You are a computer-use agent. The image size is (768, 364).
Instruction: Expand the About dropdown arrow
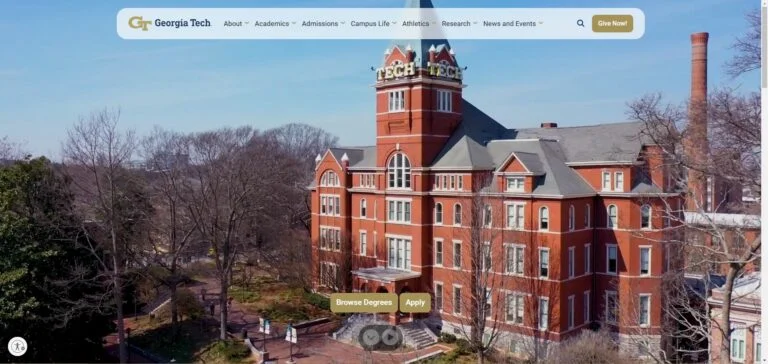(246, 23)
